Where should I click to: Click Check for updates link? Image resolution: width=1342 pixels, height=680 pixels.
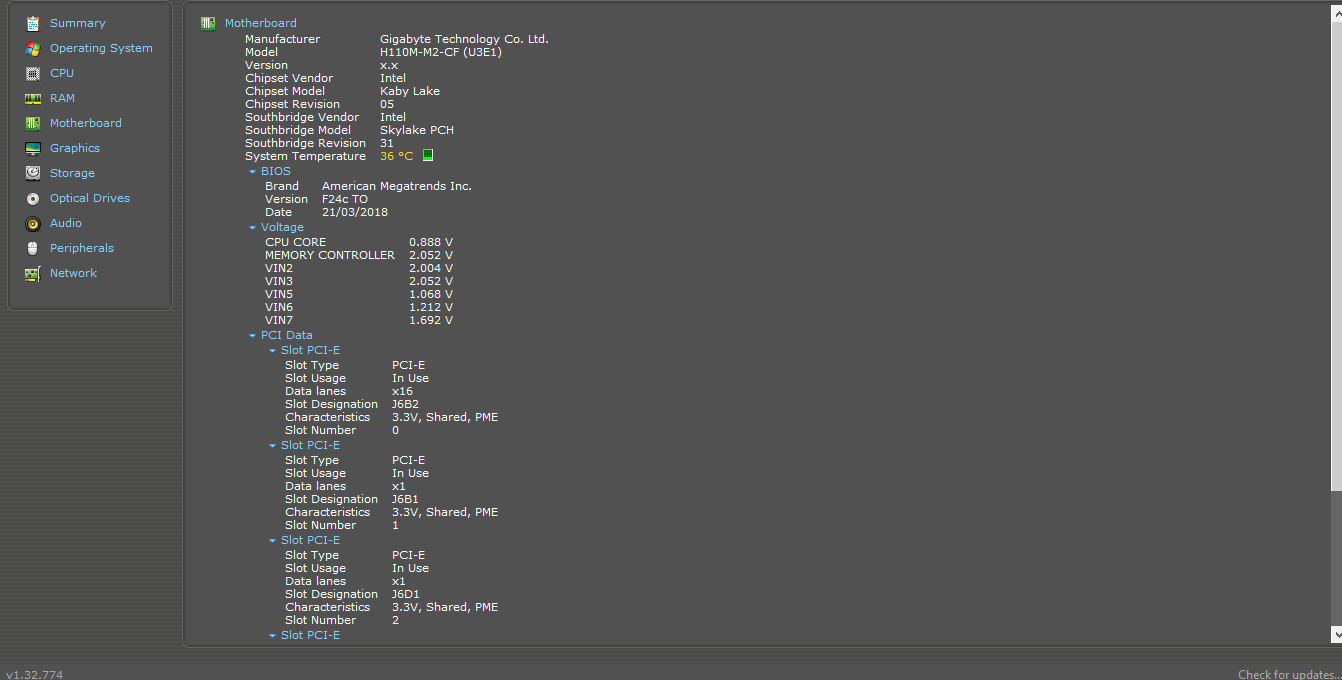(1289, 675)
